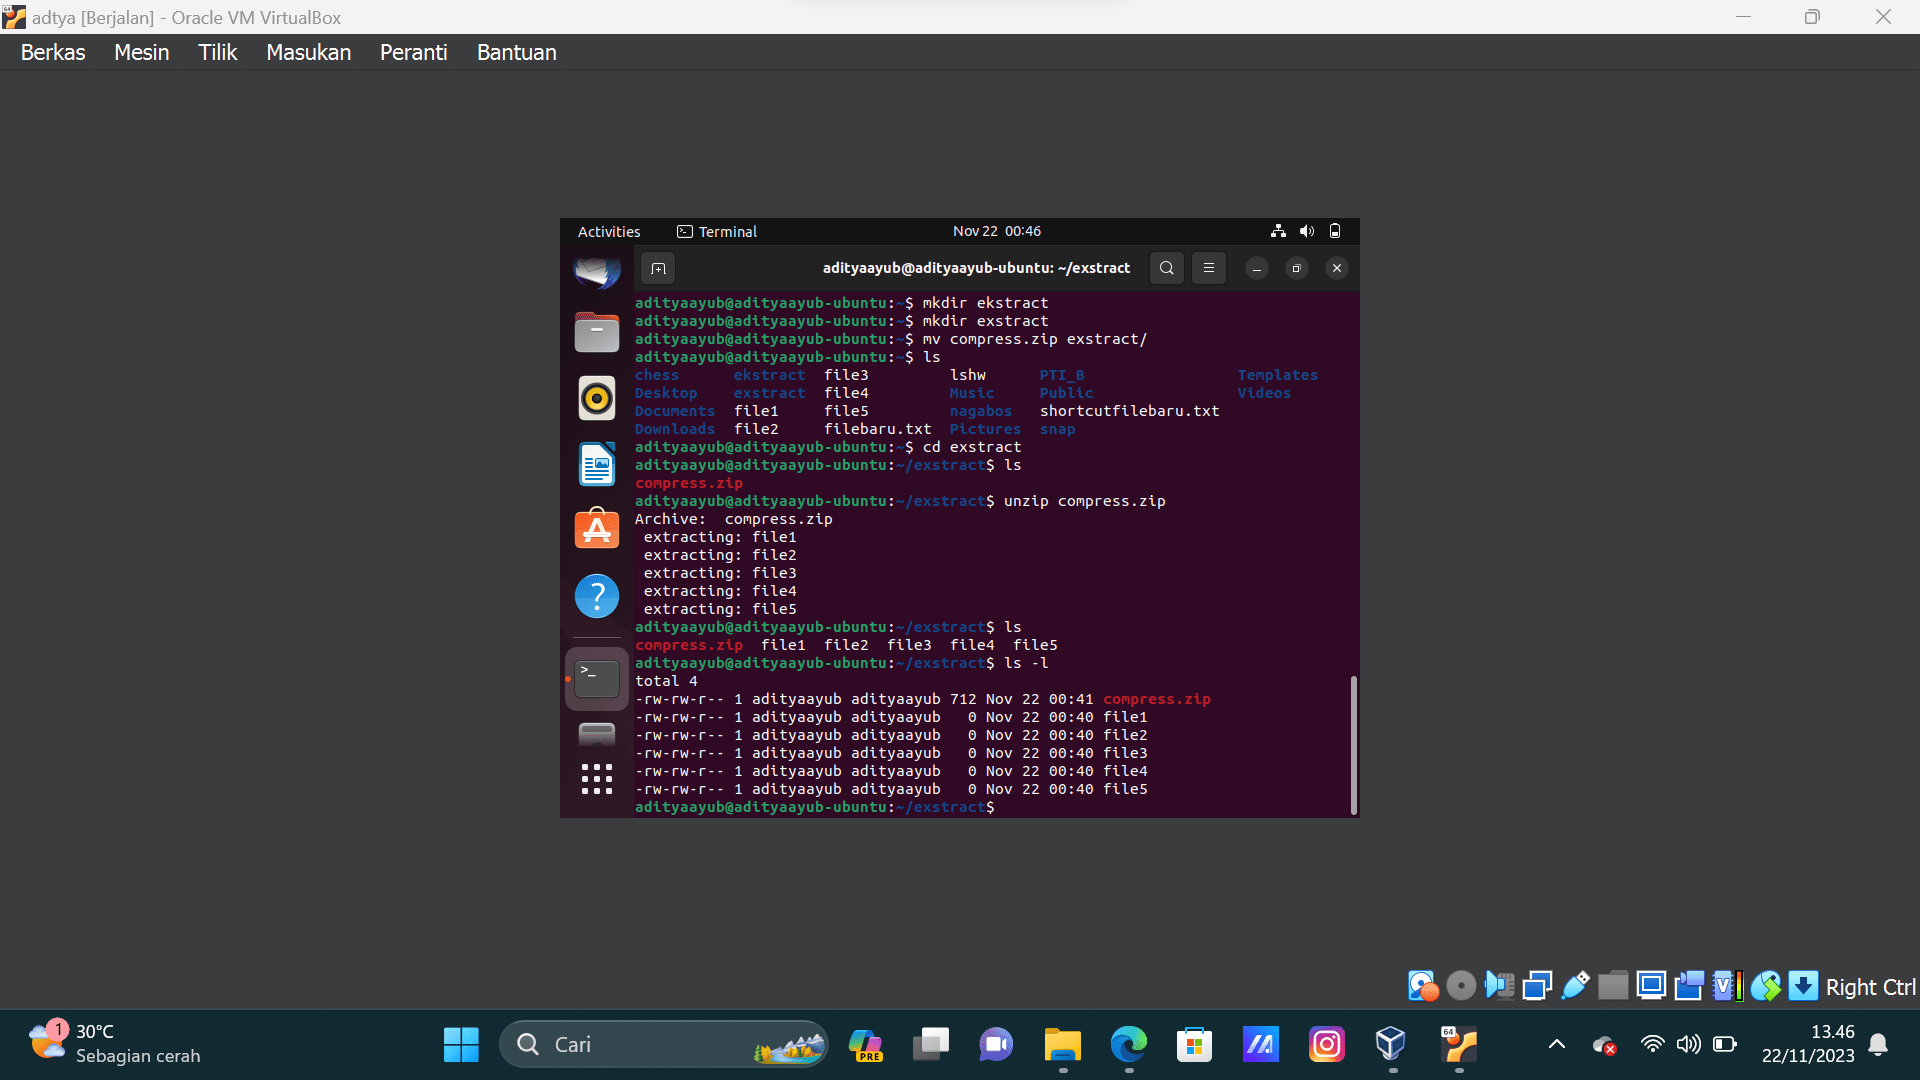Click 'filebaru.txt' in the ls output
This screenshot has height=1080, width=1920.
[x=877, y=429]
